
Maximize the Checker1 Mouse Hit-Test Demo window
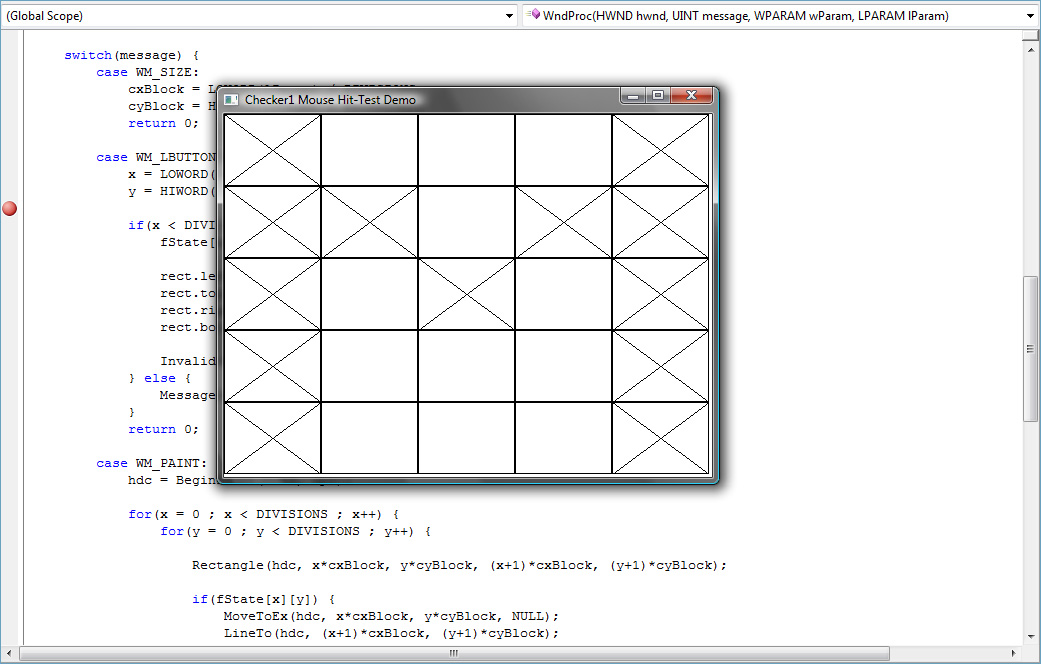[x=657, y=96]
